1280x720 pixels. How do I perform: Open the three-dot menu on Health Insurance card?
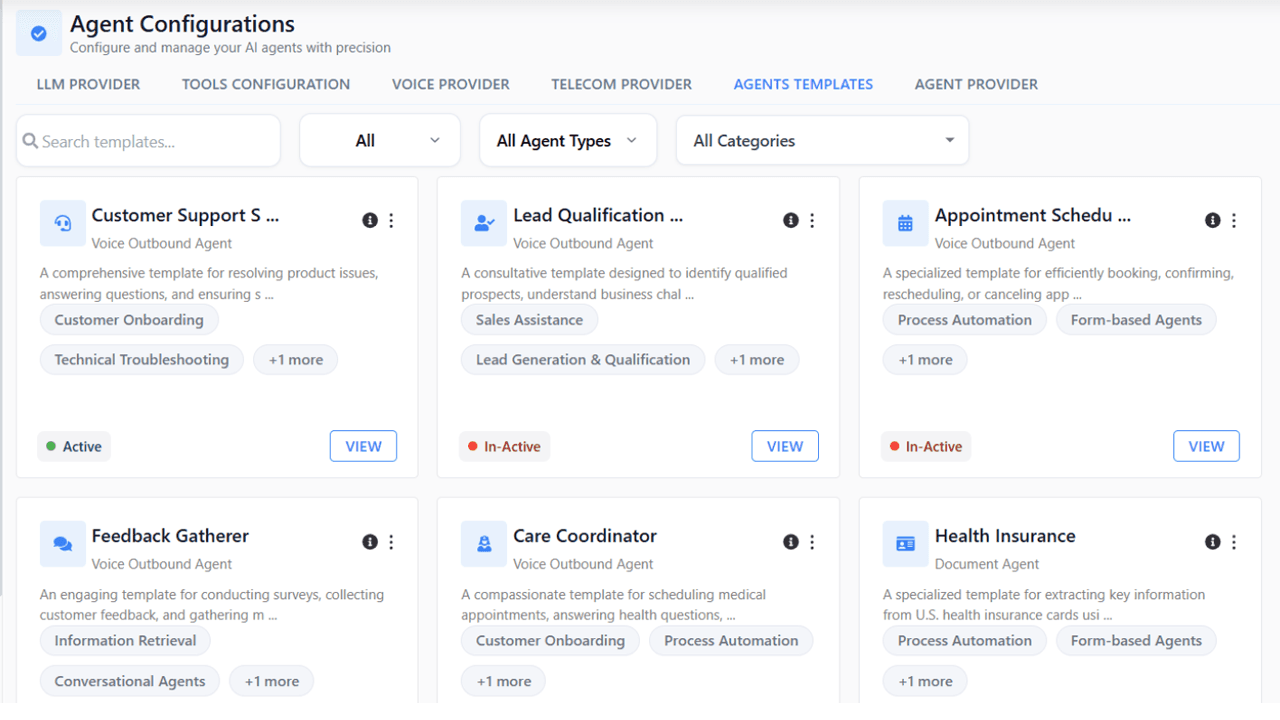(x=1234, y=541)
